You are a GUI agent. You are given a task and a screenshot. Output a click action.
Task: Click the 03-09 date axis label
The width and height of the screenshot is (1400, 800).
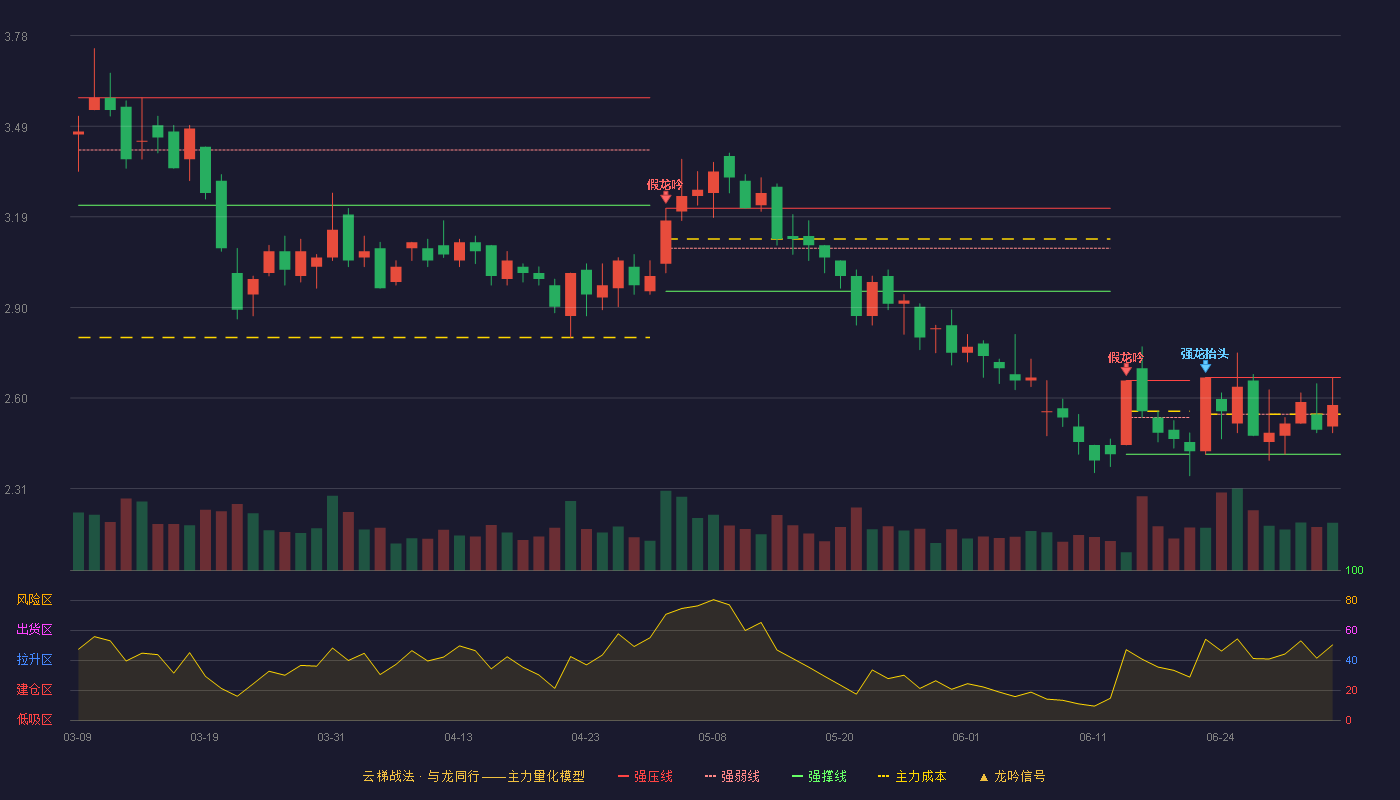click(x=77, y=737)
